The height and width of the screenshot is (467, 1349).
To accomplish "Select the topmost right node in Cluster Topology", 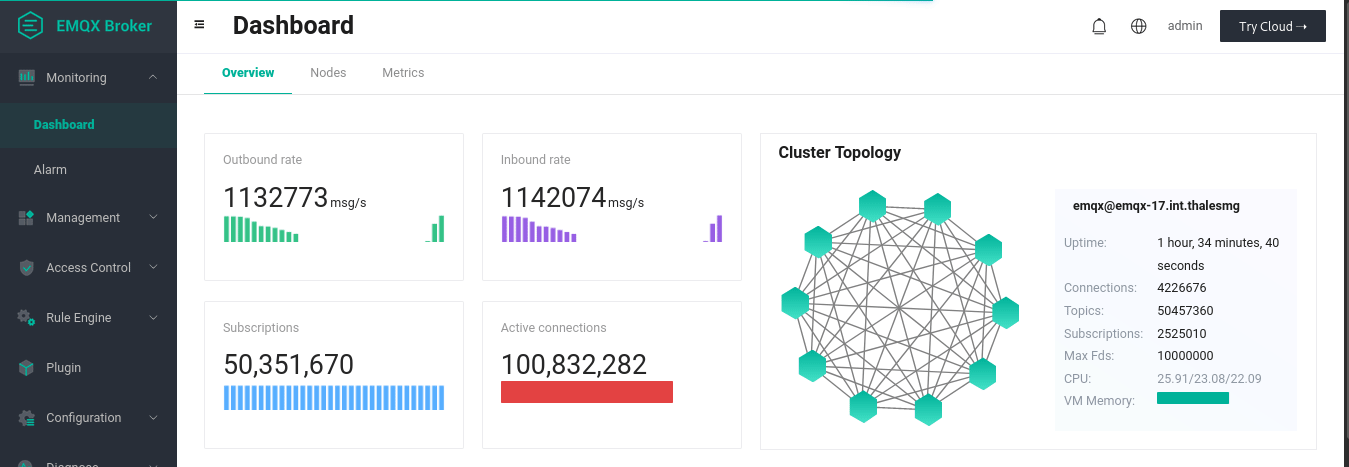I will (x=937, y=208).
